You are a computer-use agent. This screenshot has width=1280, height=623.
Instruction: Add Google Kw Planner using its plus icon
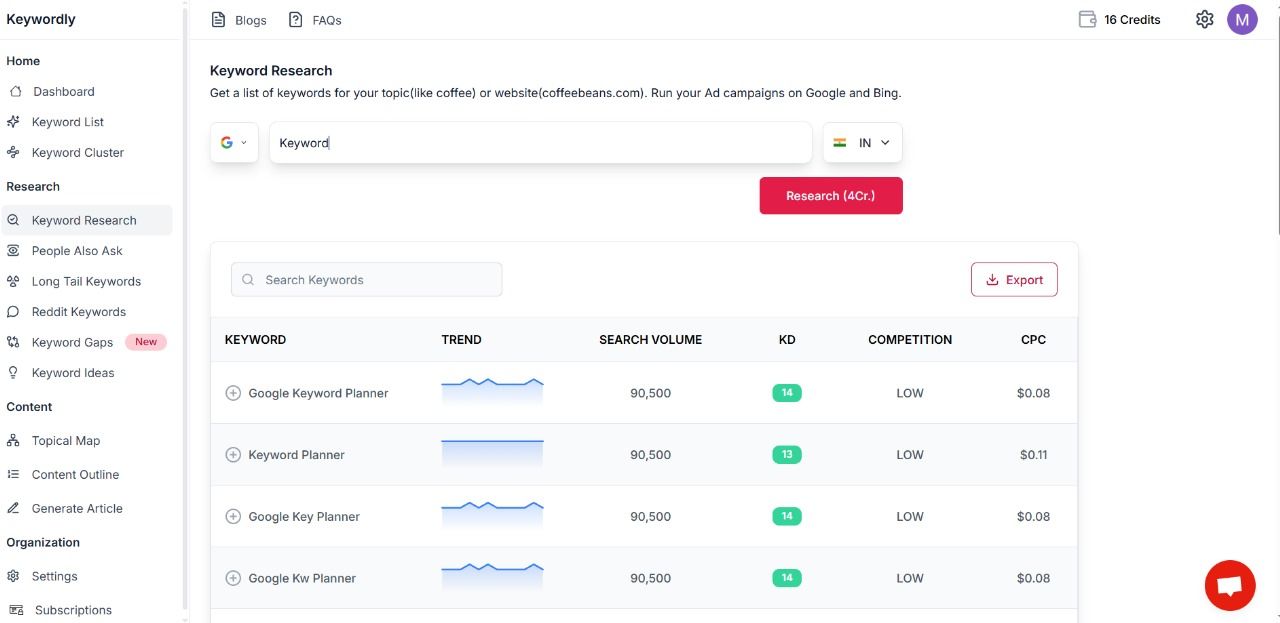(x=233, y=578)
